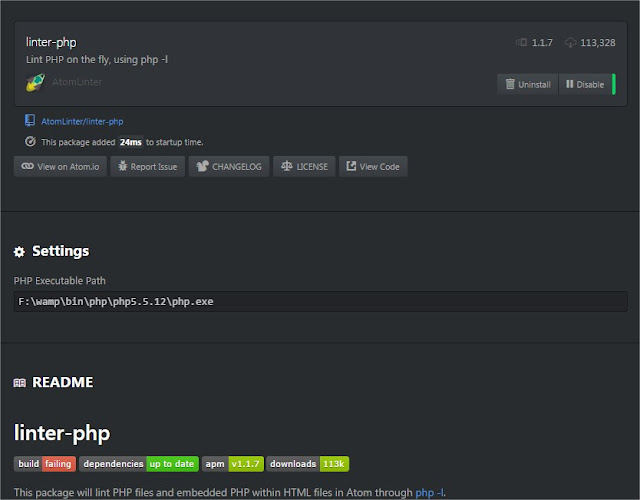Viewport: 640px width, 500px height.
Task: Click the View Code button
Action: (x=373, y=167)
